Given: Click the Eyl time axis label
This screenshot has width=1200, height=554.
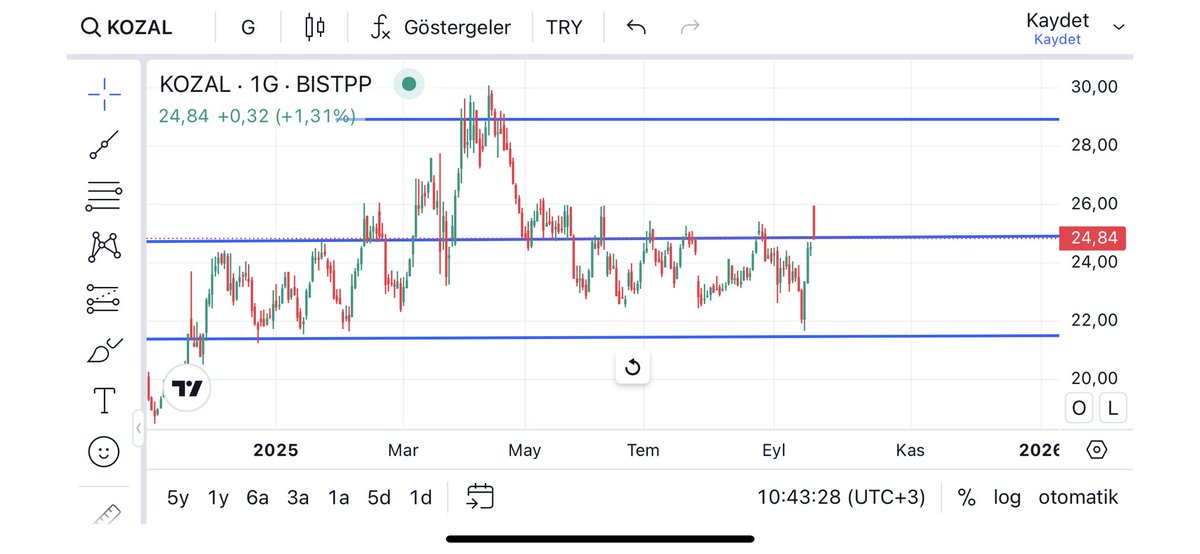Looking at the screenshot, I should [774, 450].
